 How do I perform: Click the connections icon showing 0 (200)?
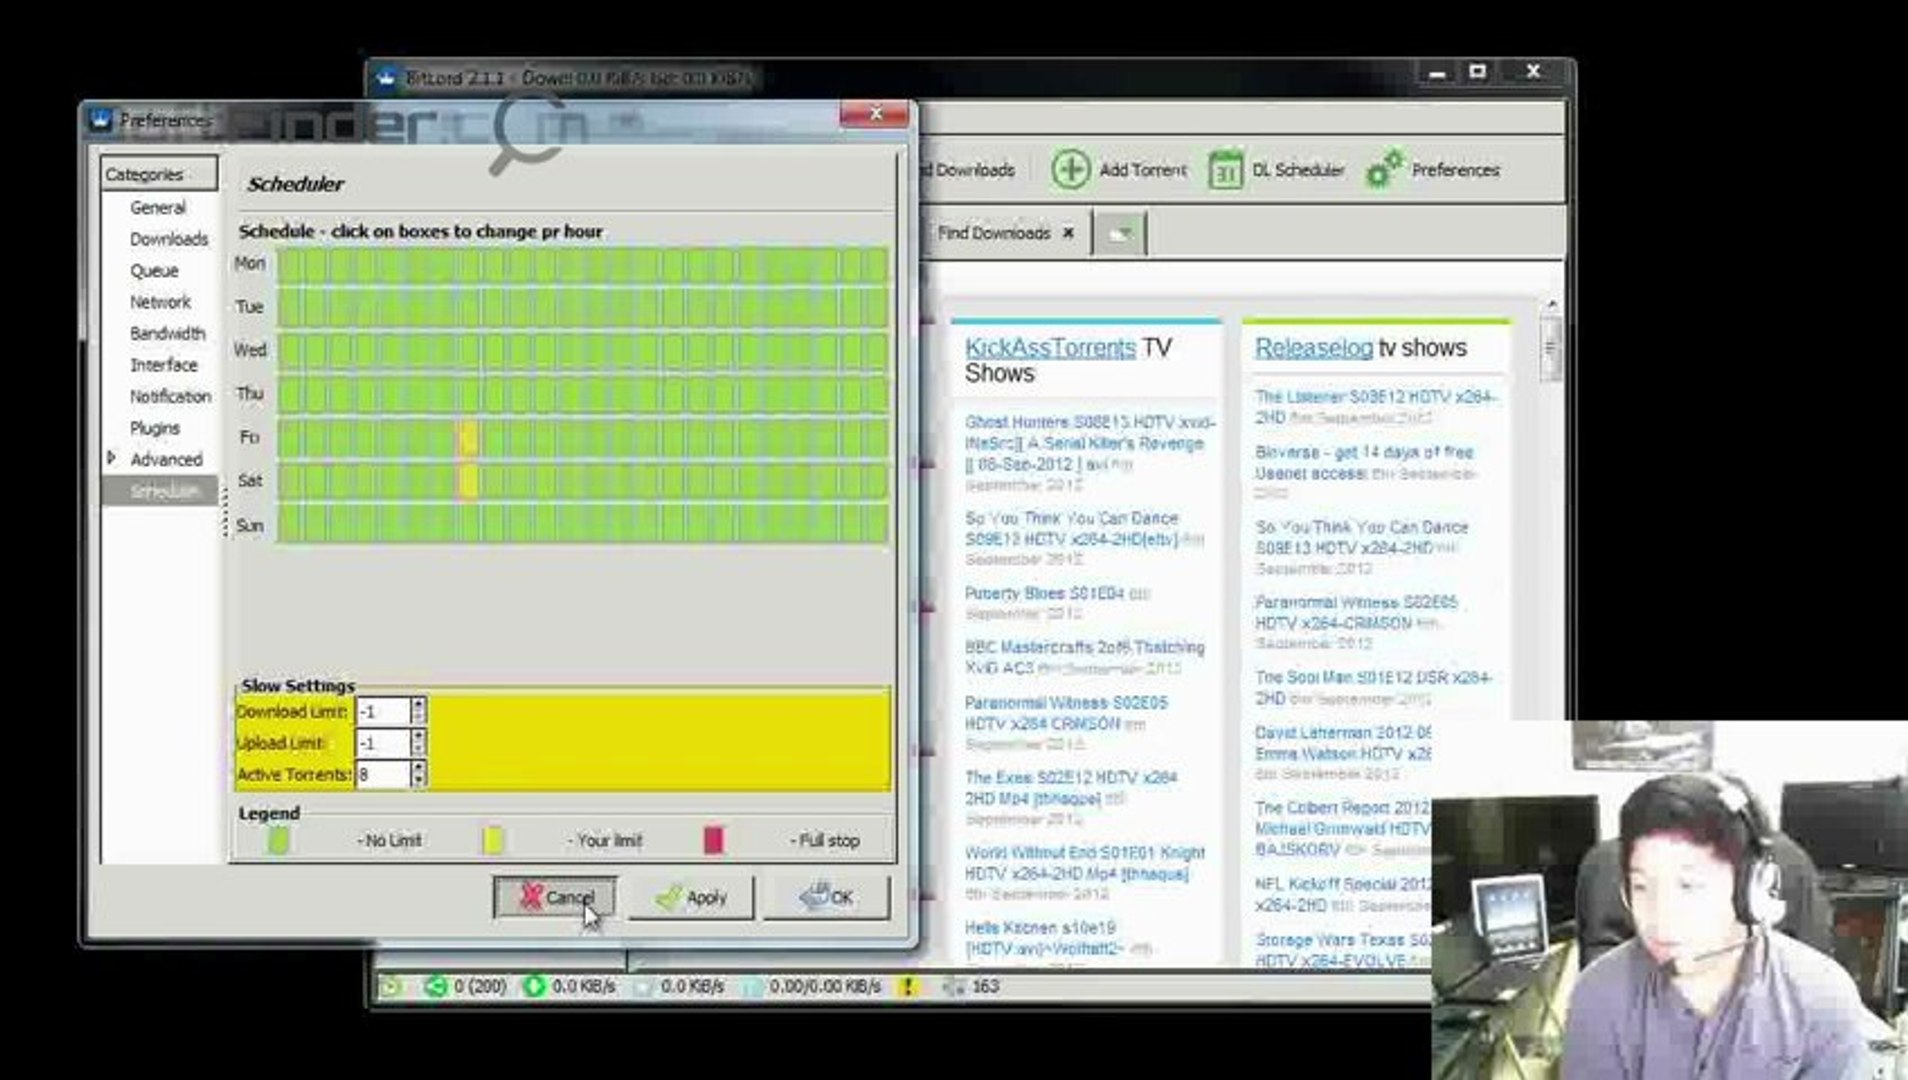tap(435, 987)
